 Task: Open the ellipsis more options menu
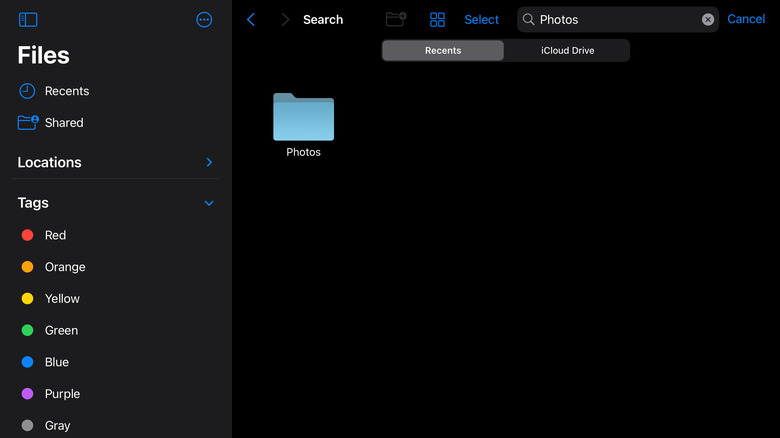204,19
